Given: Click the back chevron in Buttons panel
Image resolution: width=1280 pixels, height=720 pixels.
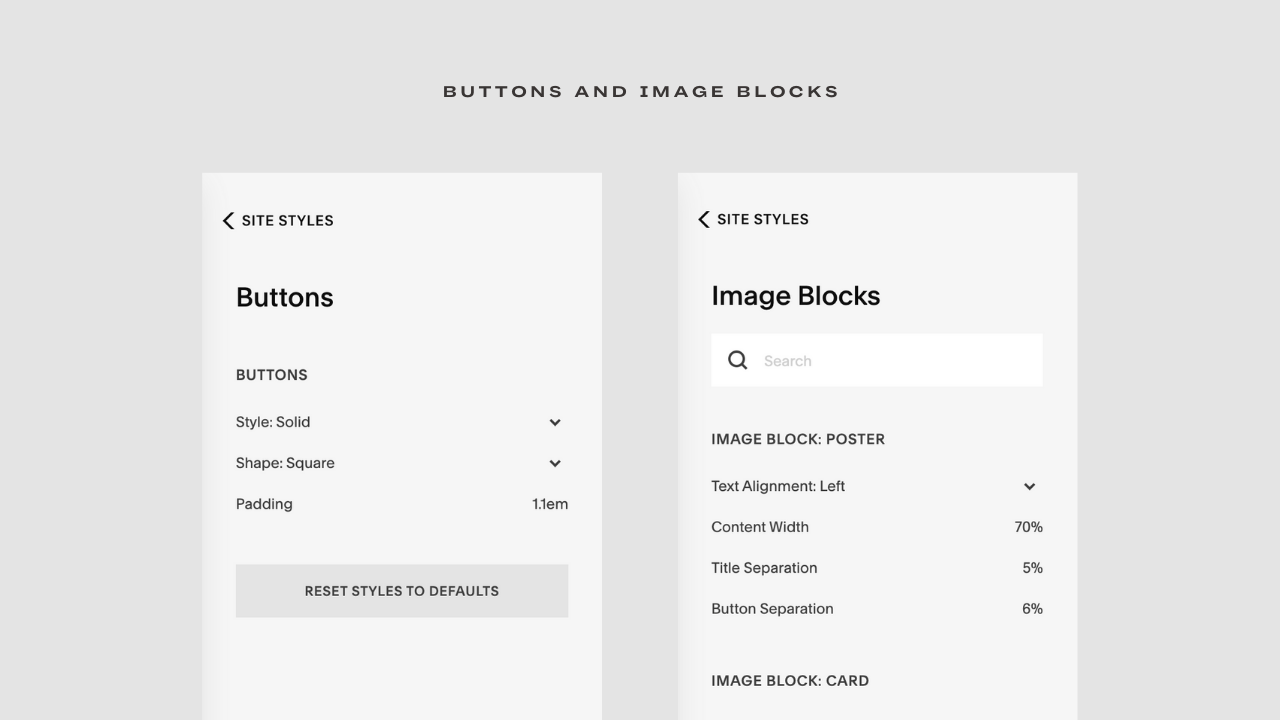Looking at the screenshot, I should [x=228, y=220].
